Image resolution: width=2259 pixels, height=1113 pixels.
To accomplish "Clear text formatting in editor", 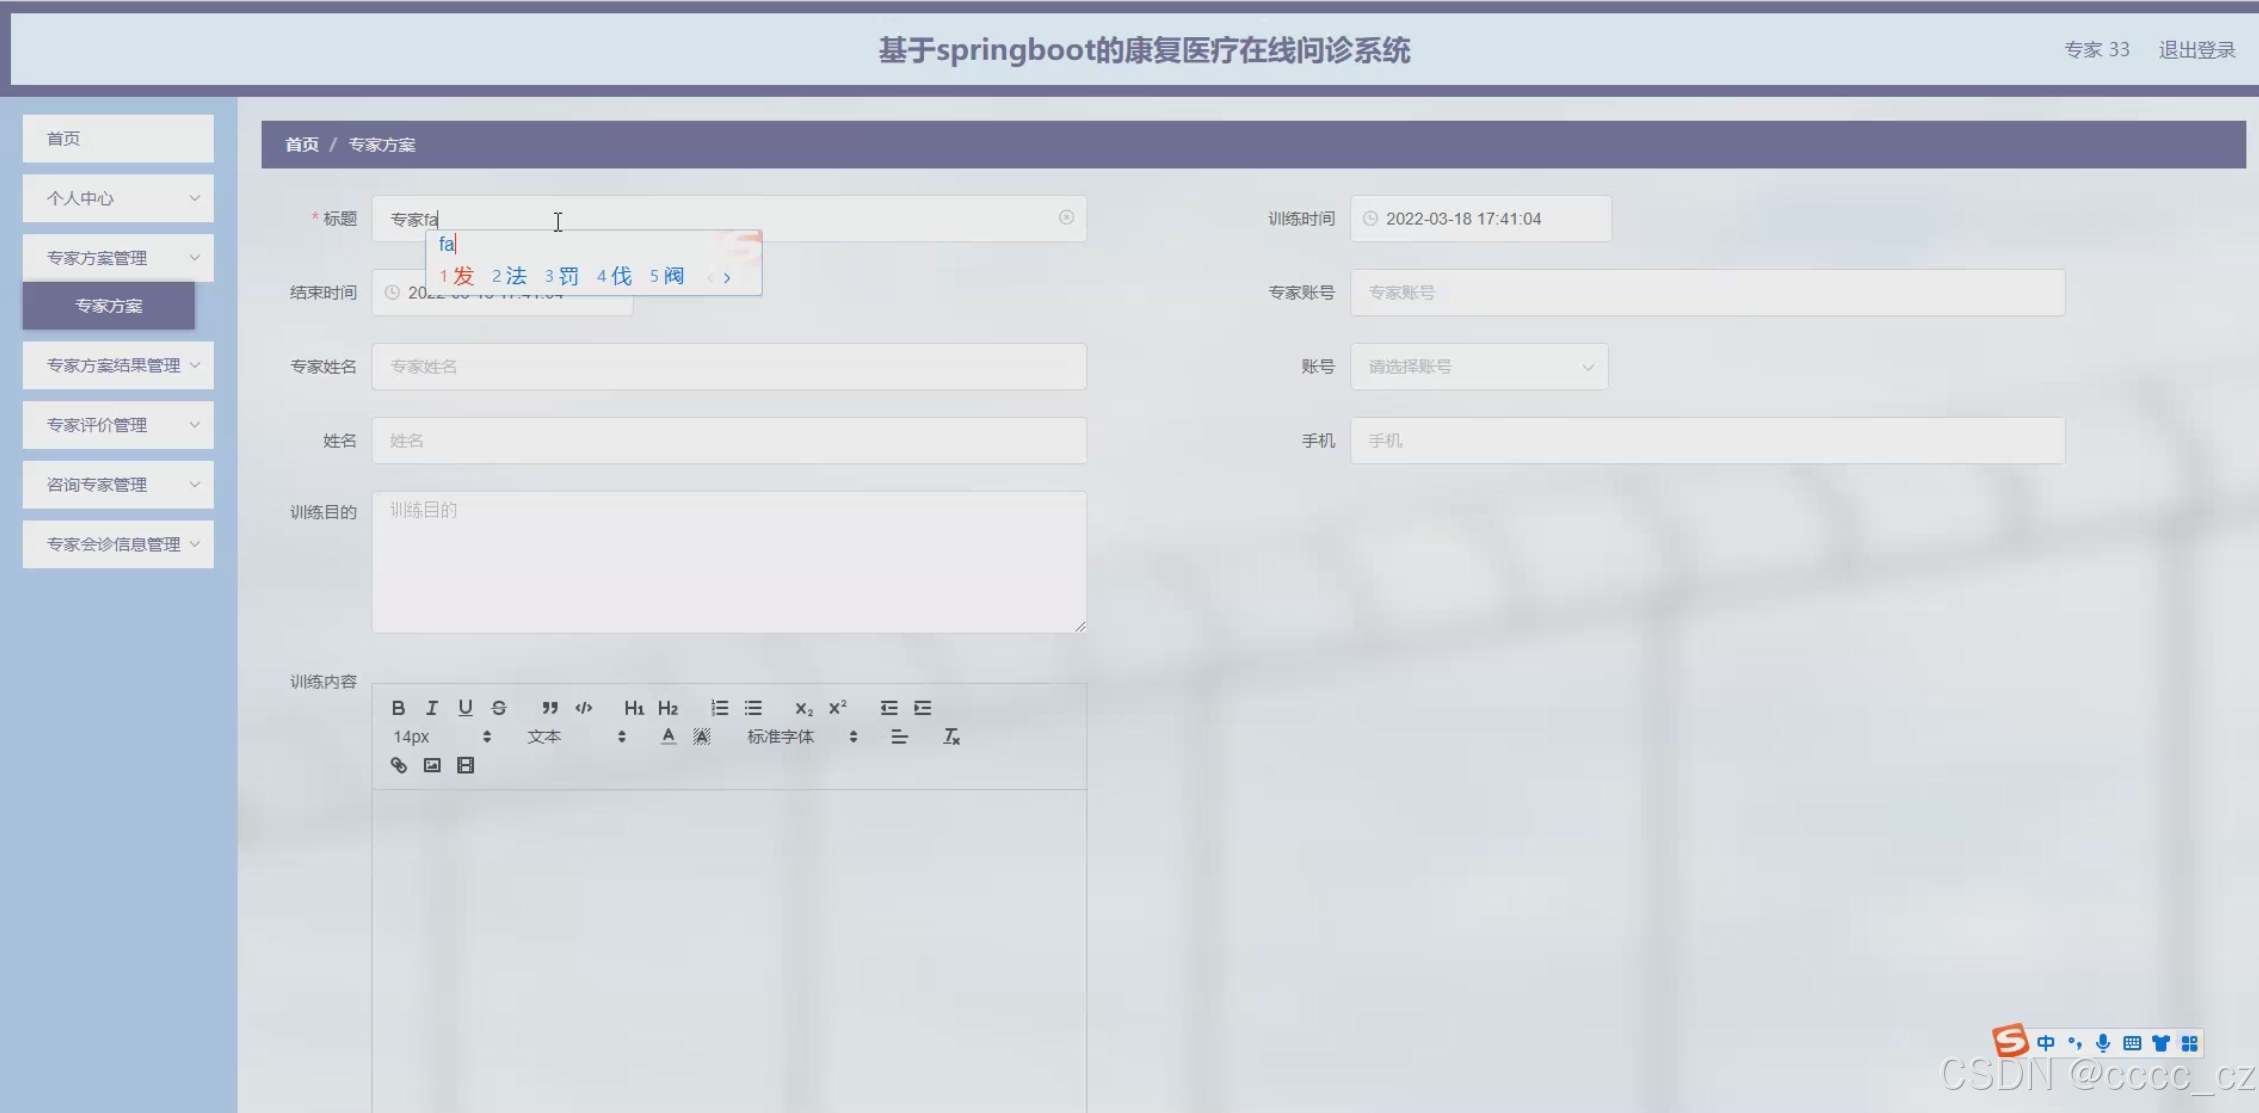I will pyautogui.click(x=951, y=737).
